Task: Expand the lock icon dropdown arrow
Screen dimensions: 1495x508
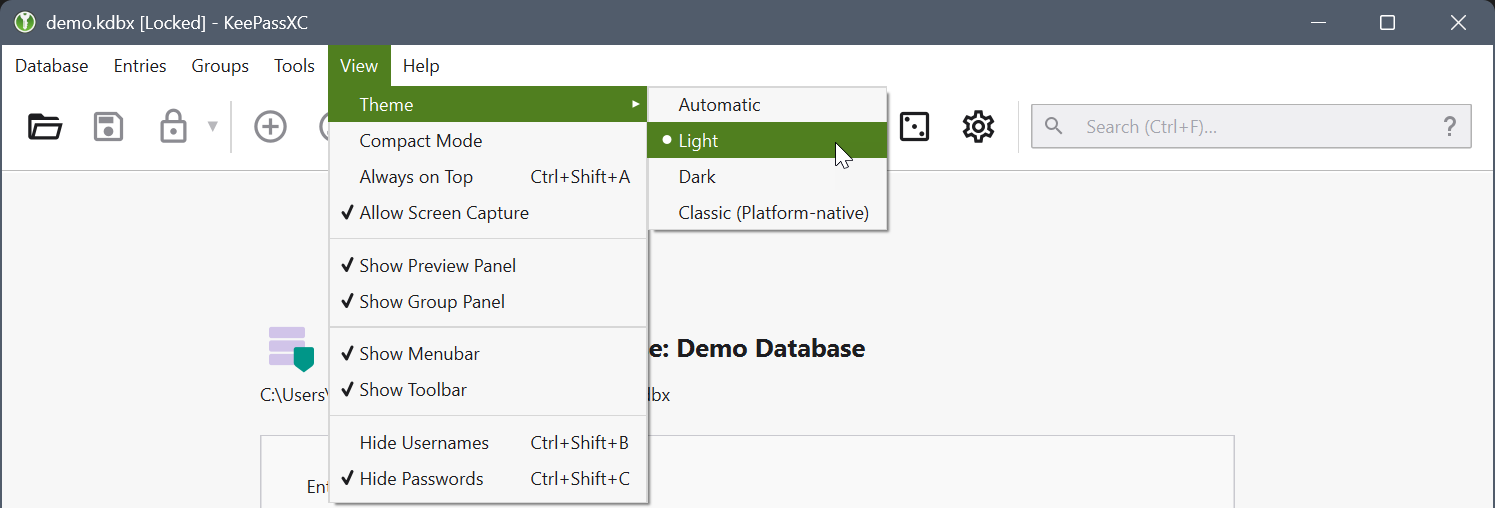Action: (212, 127)
